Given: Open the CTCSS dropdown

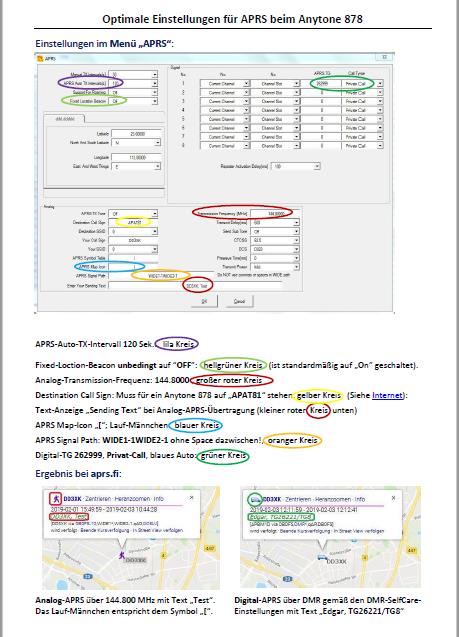Looking at the screenshot, I should pyautogui.click(x=297, y=240).
